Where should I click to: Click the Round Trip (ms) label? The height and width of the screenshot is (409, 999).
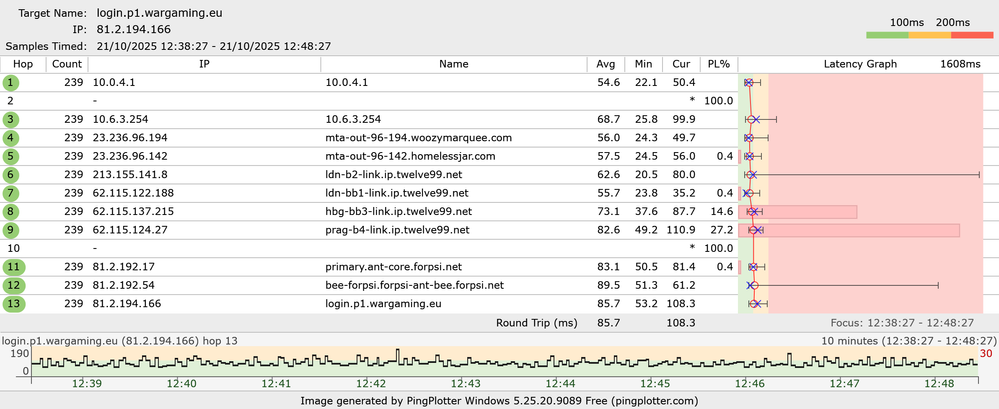tap(536, 323)
